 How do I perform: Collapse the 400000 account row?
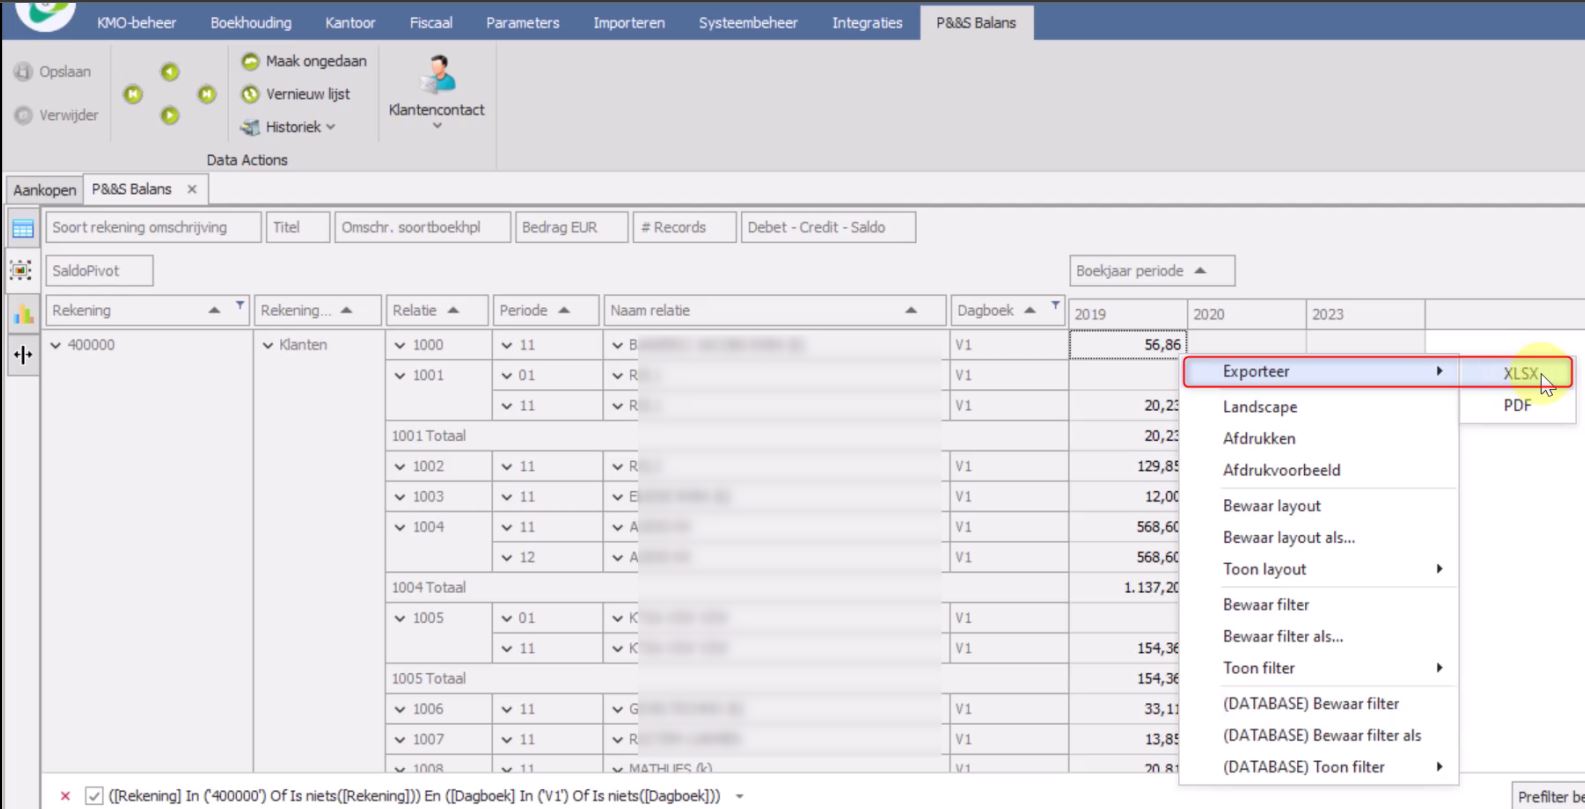click(x=56, y=345)
